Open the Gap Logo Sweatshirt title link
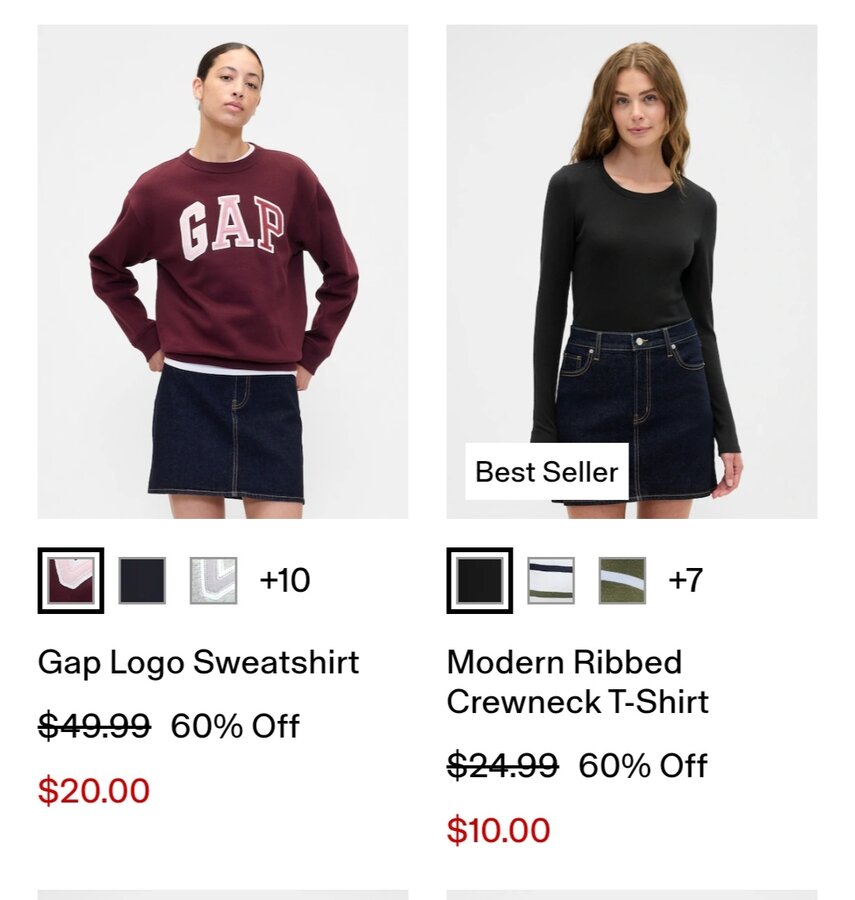855x900 pixels. [199, 662]
